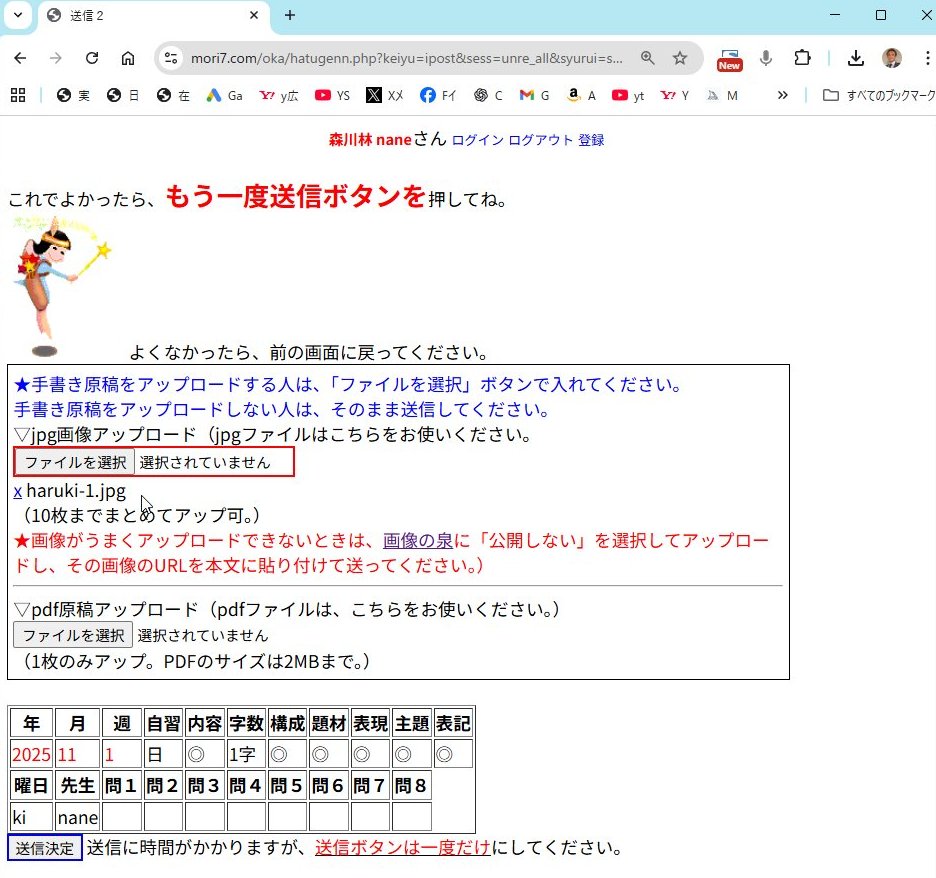Screen dimensions: 936x878
Task: Click the pdf 'ファイルを選択' button
Action: point(73,635)
